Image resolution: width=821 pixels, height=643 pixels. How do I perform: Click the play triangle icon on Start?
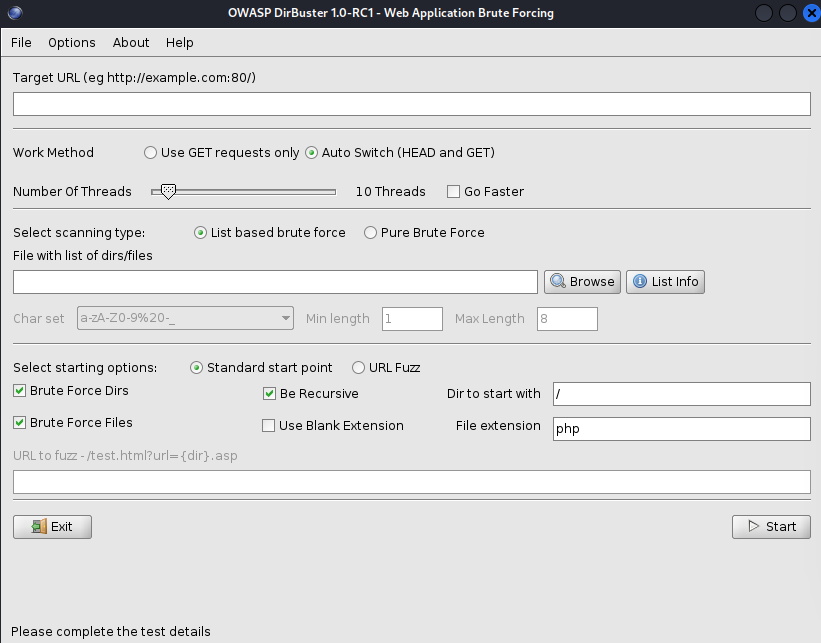coord(753,526)
